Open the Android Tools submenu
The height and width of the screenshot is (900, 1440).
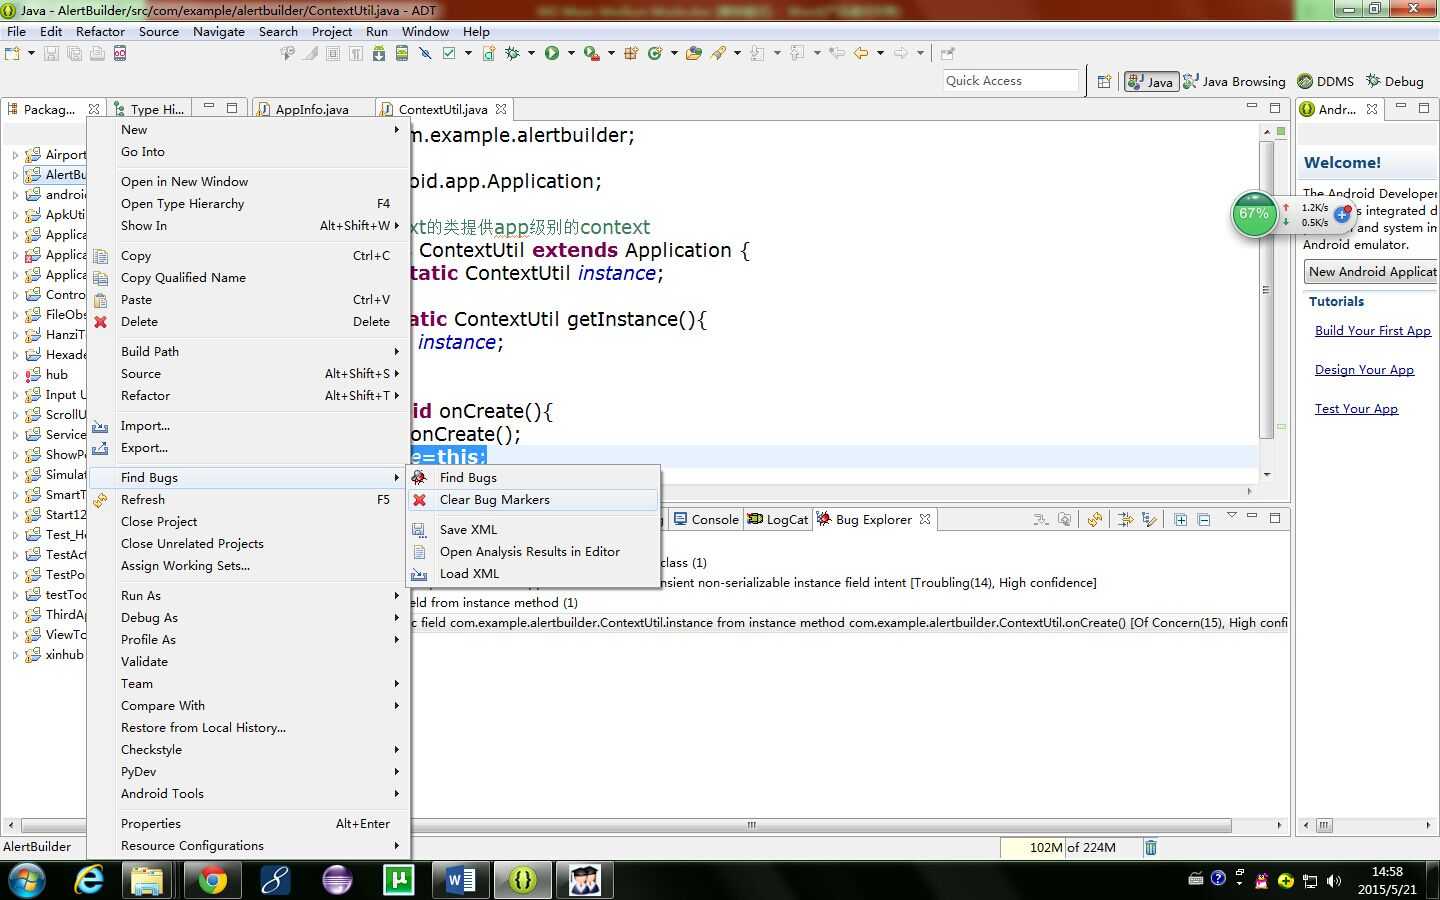click(x=250, y=794)
